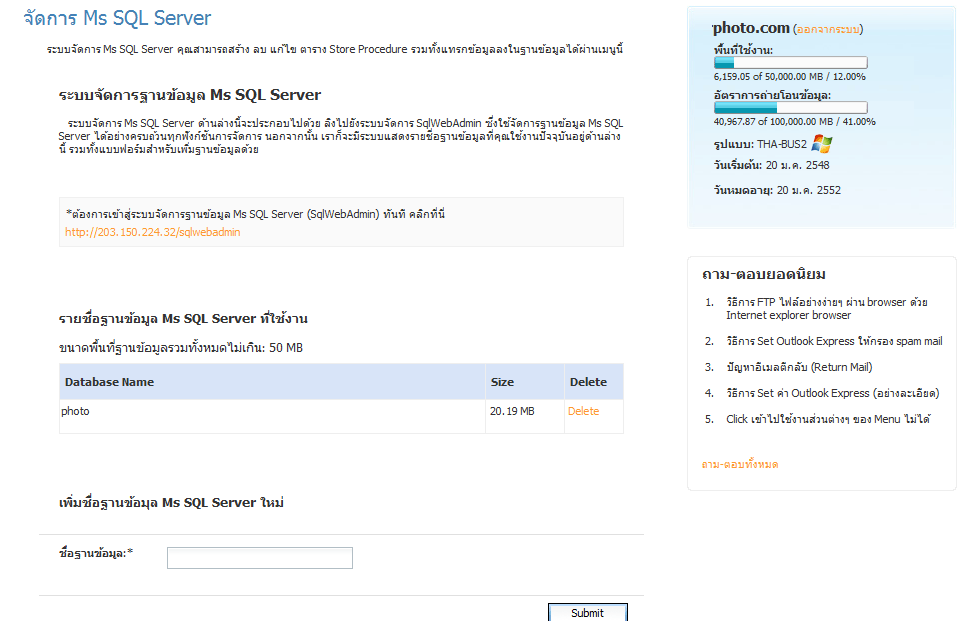Image resolution: width=971 pixels, height=621 pixels.
Task: Open the FAQ on Outlook Express spam filtering
Action: point(833,341)
